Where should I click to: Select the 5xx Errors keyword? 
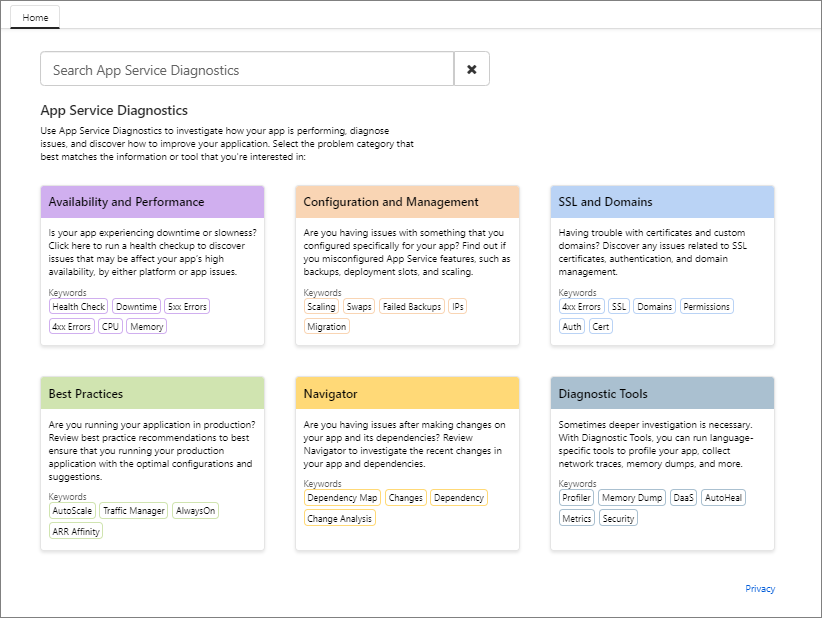pyautogui.click(x=189, y=306)
